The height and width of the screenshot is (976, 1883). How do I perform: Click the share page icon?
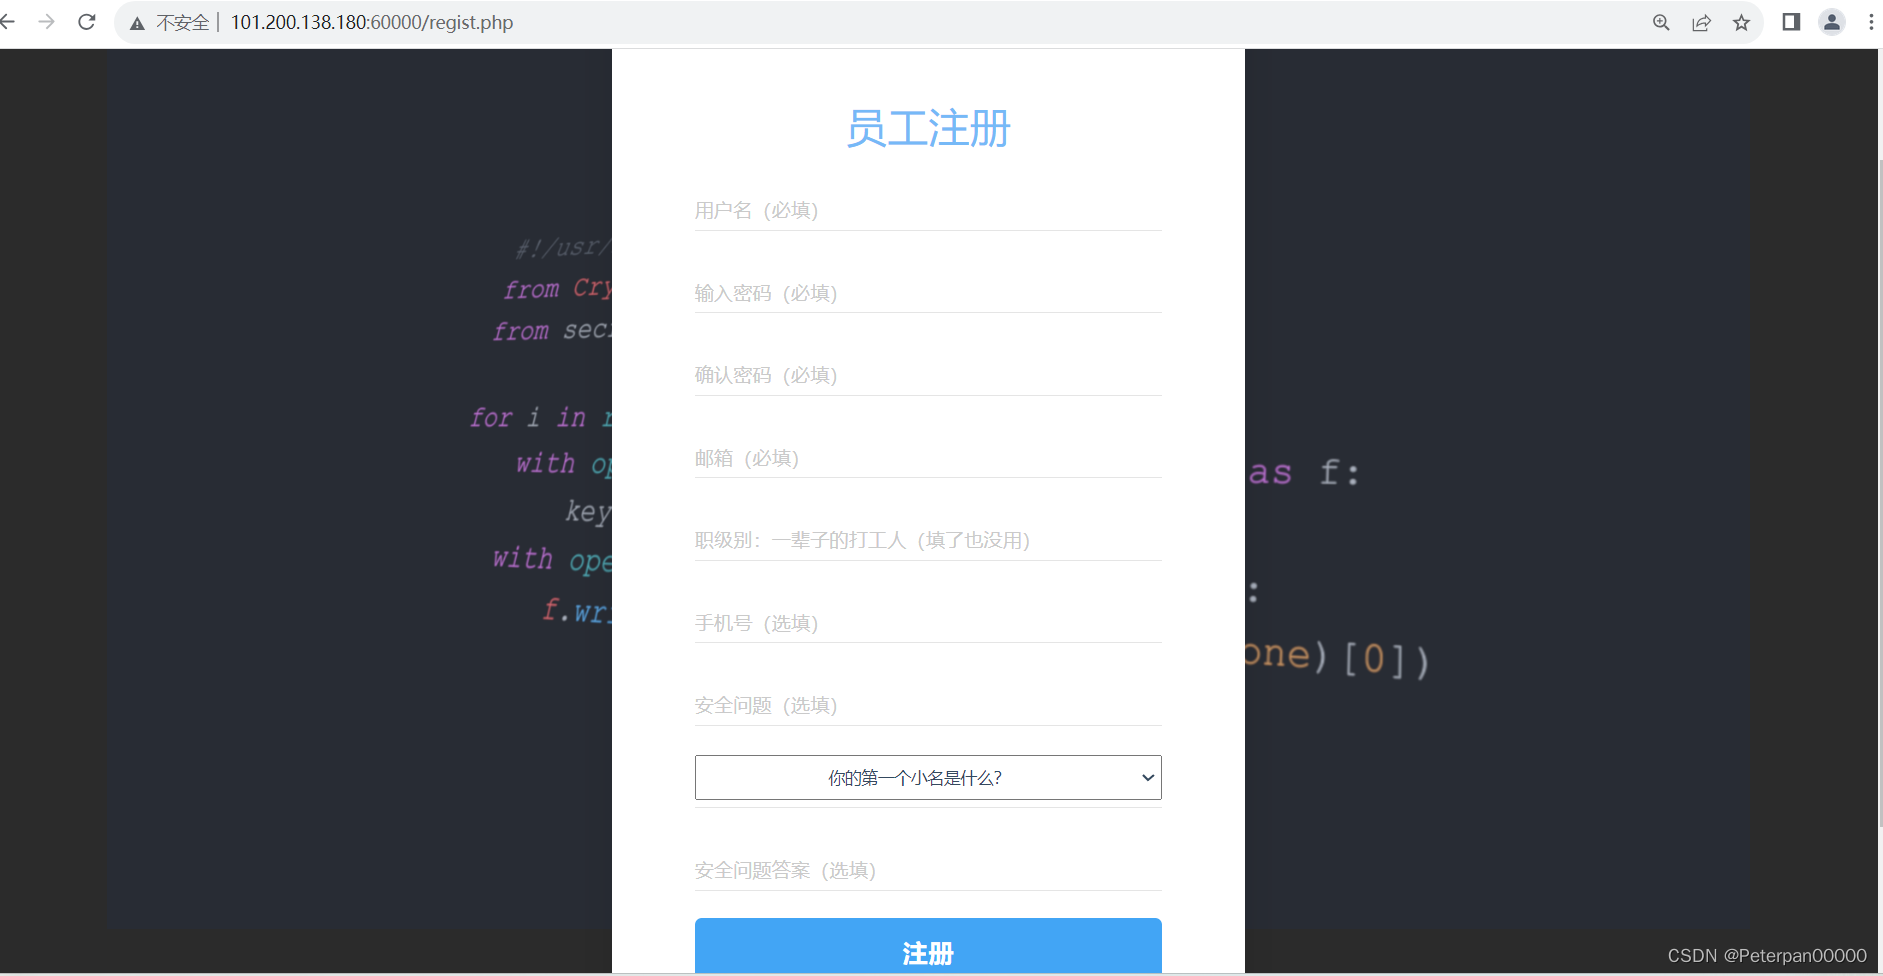1701,22
